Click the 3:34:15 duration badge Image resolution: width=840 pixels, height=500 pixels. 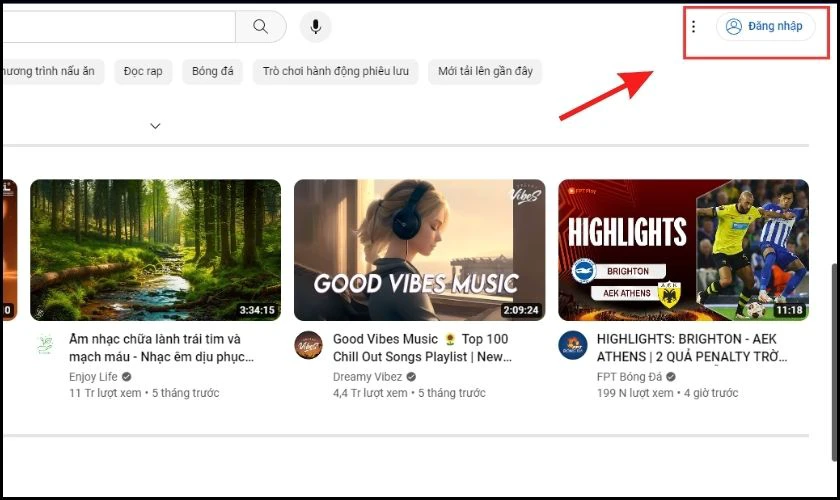pyautogui.click(x=257, y=310)
